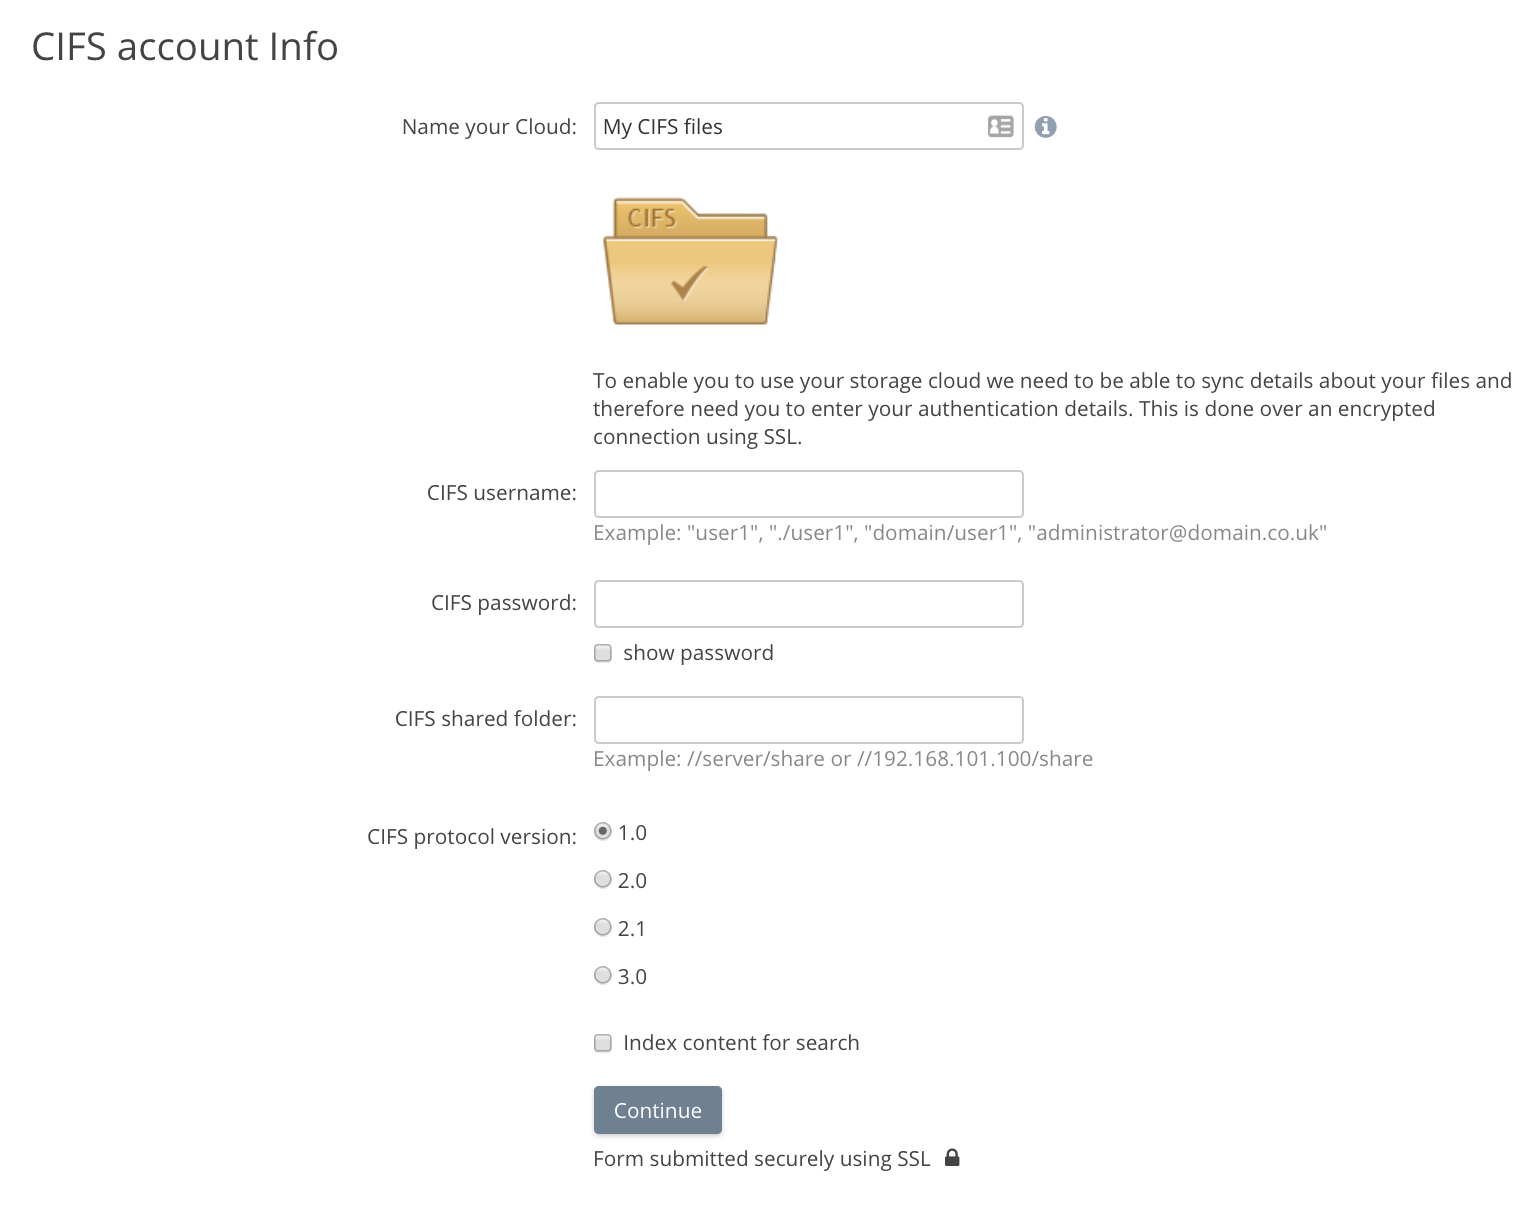Choose protocol version 3.0

click(x=603, y=975)
